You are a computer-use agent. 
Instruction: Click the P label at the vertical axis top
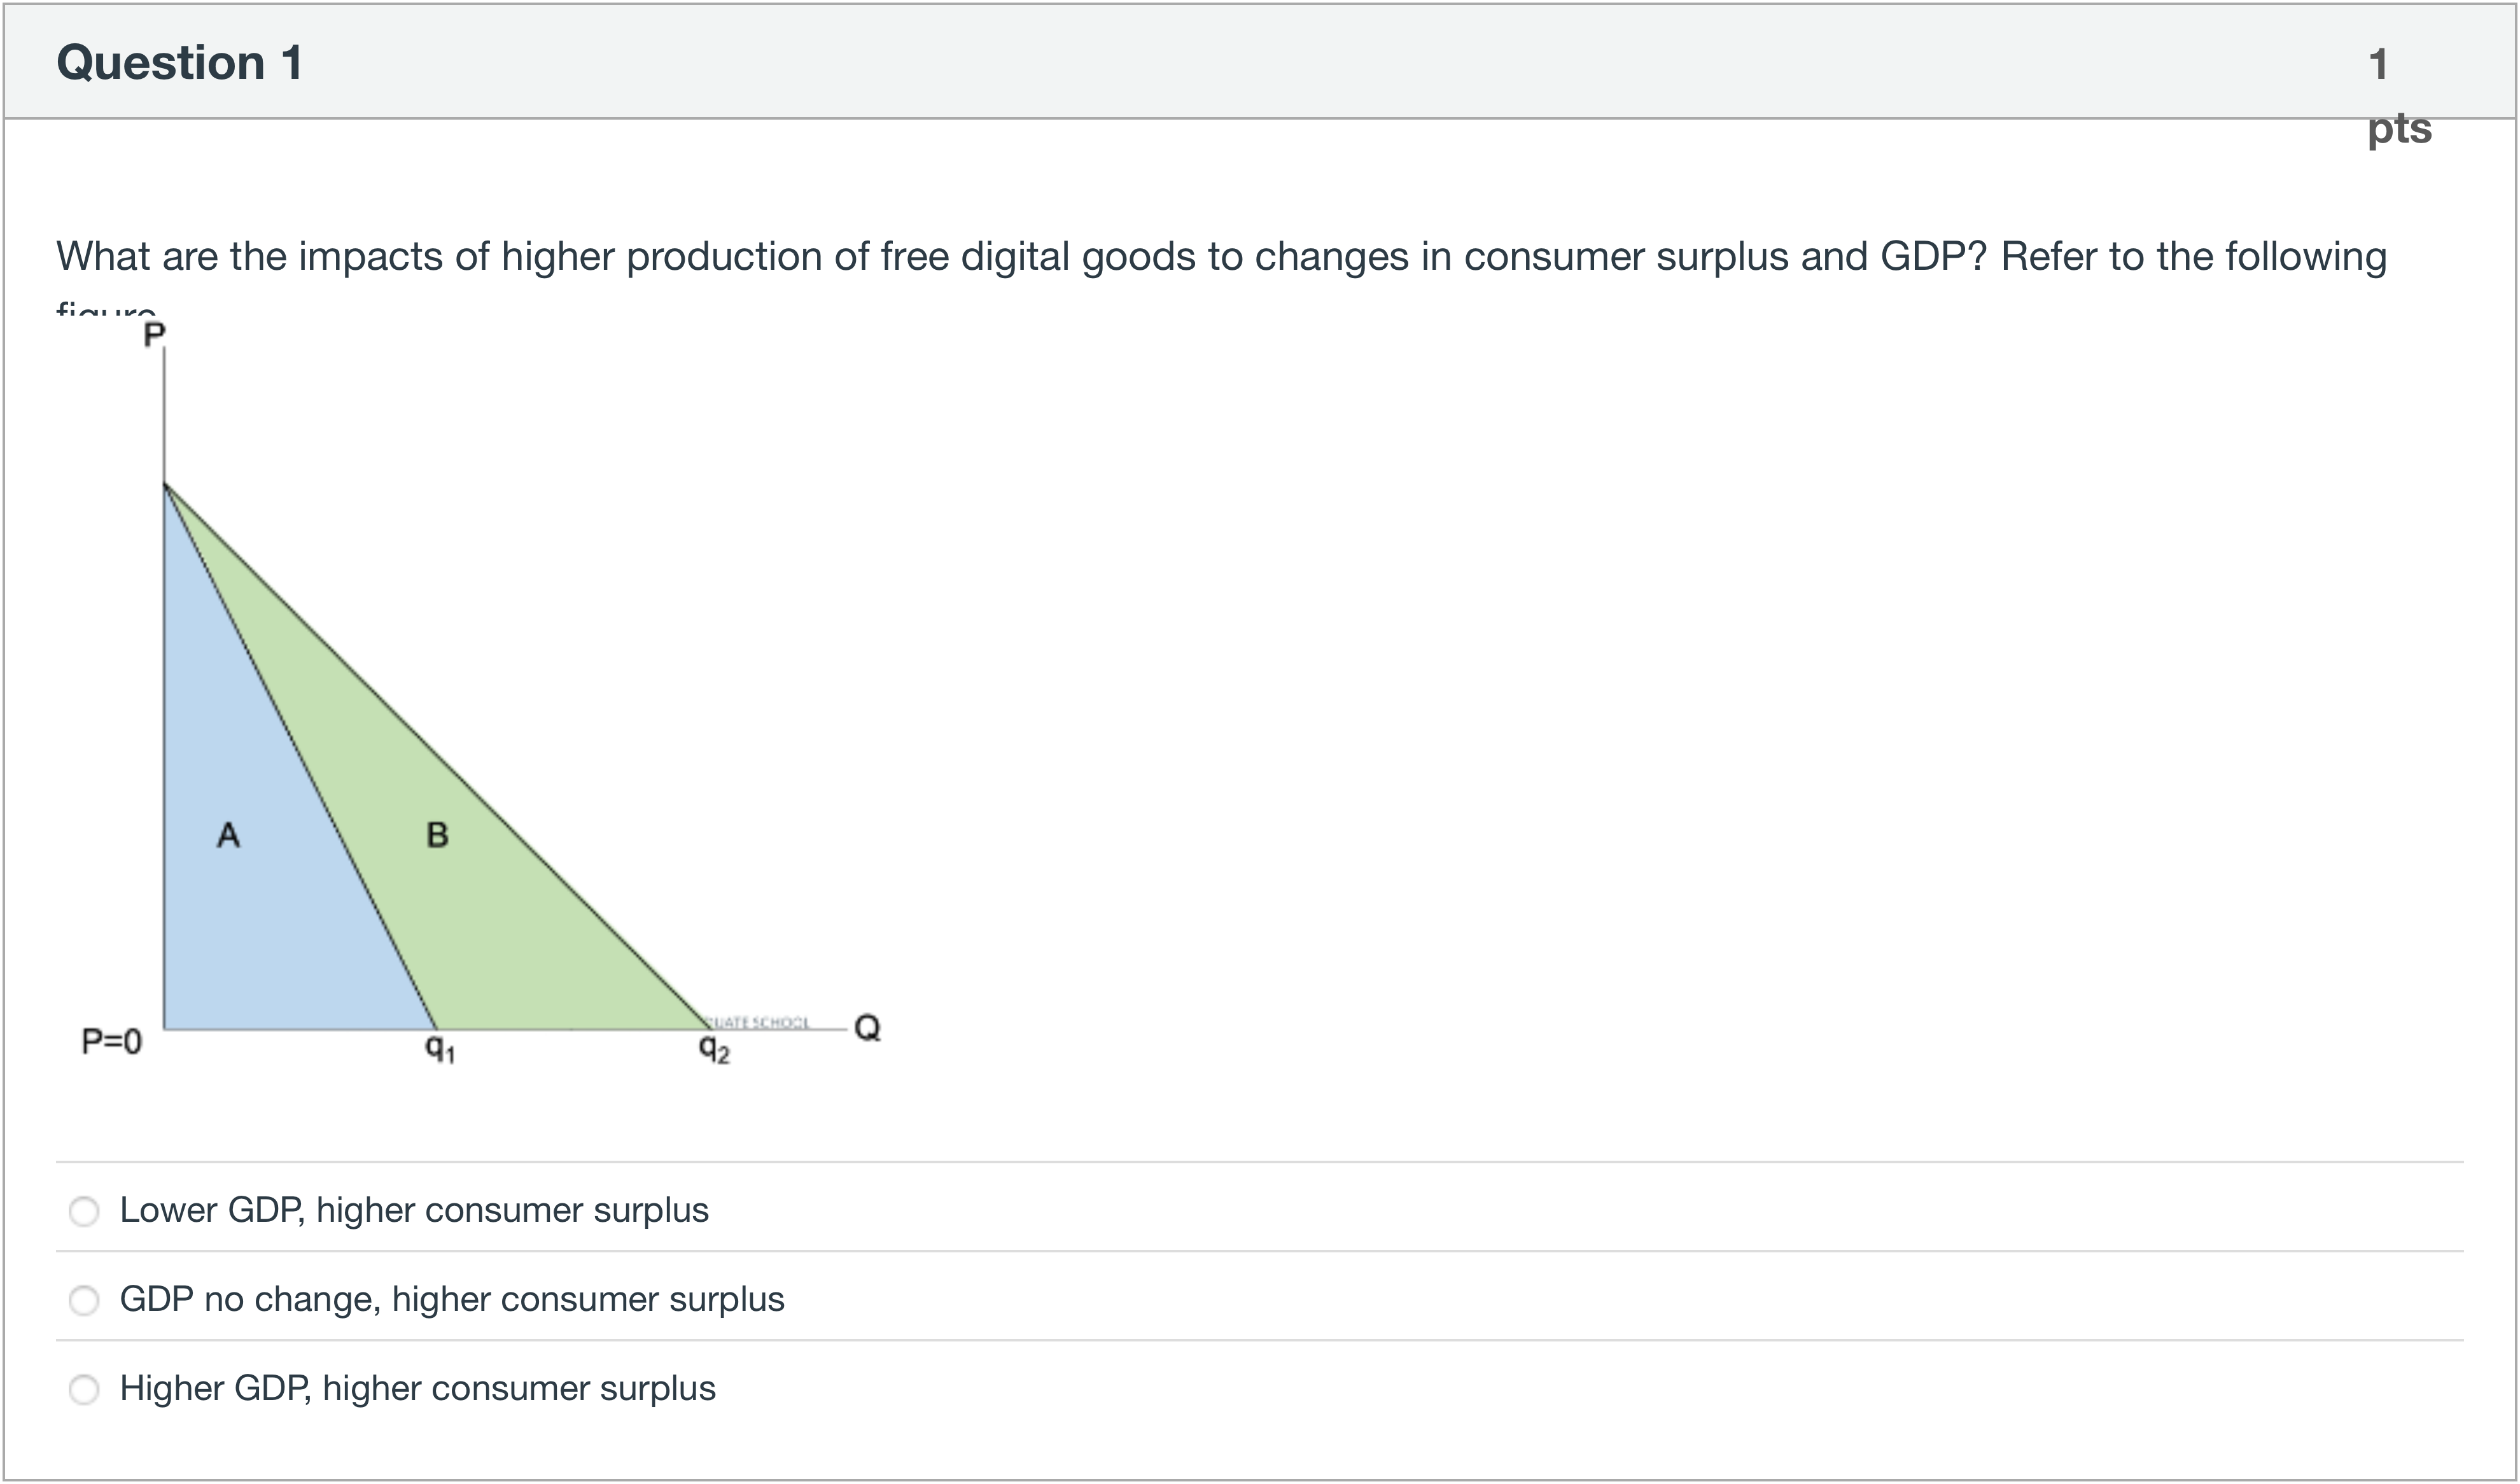pyautogui.click(x=154, y=335)
